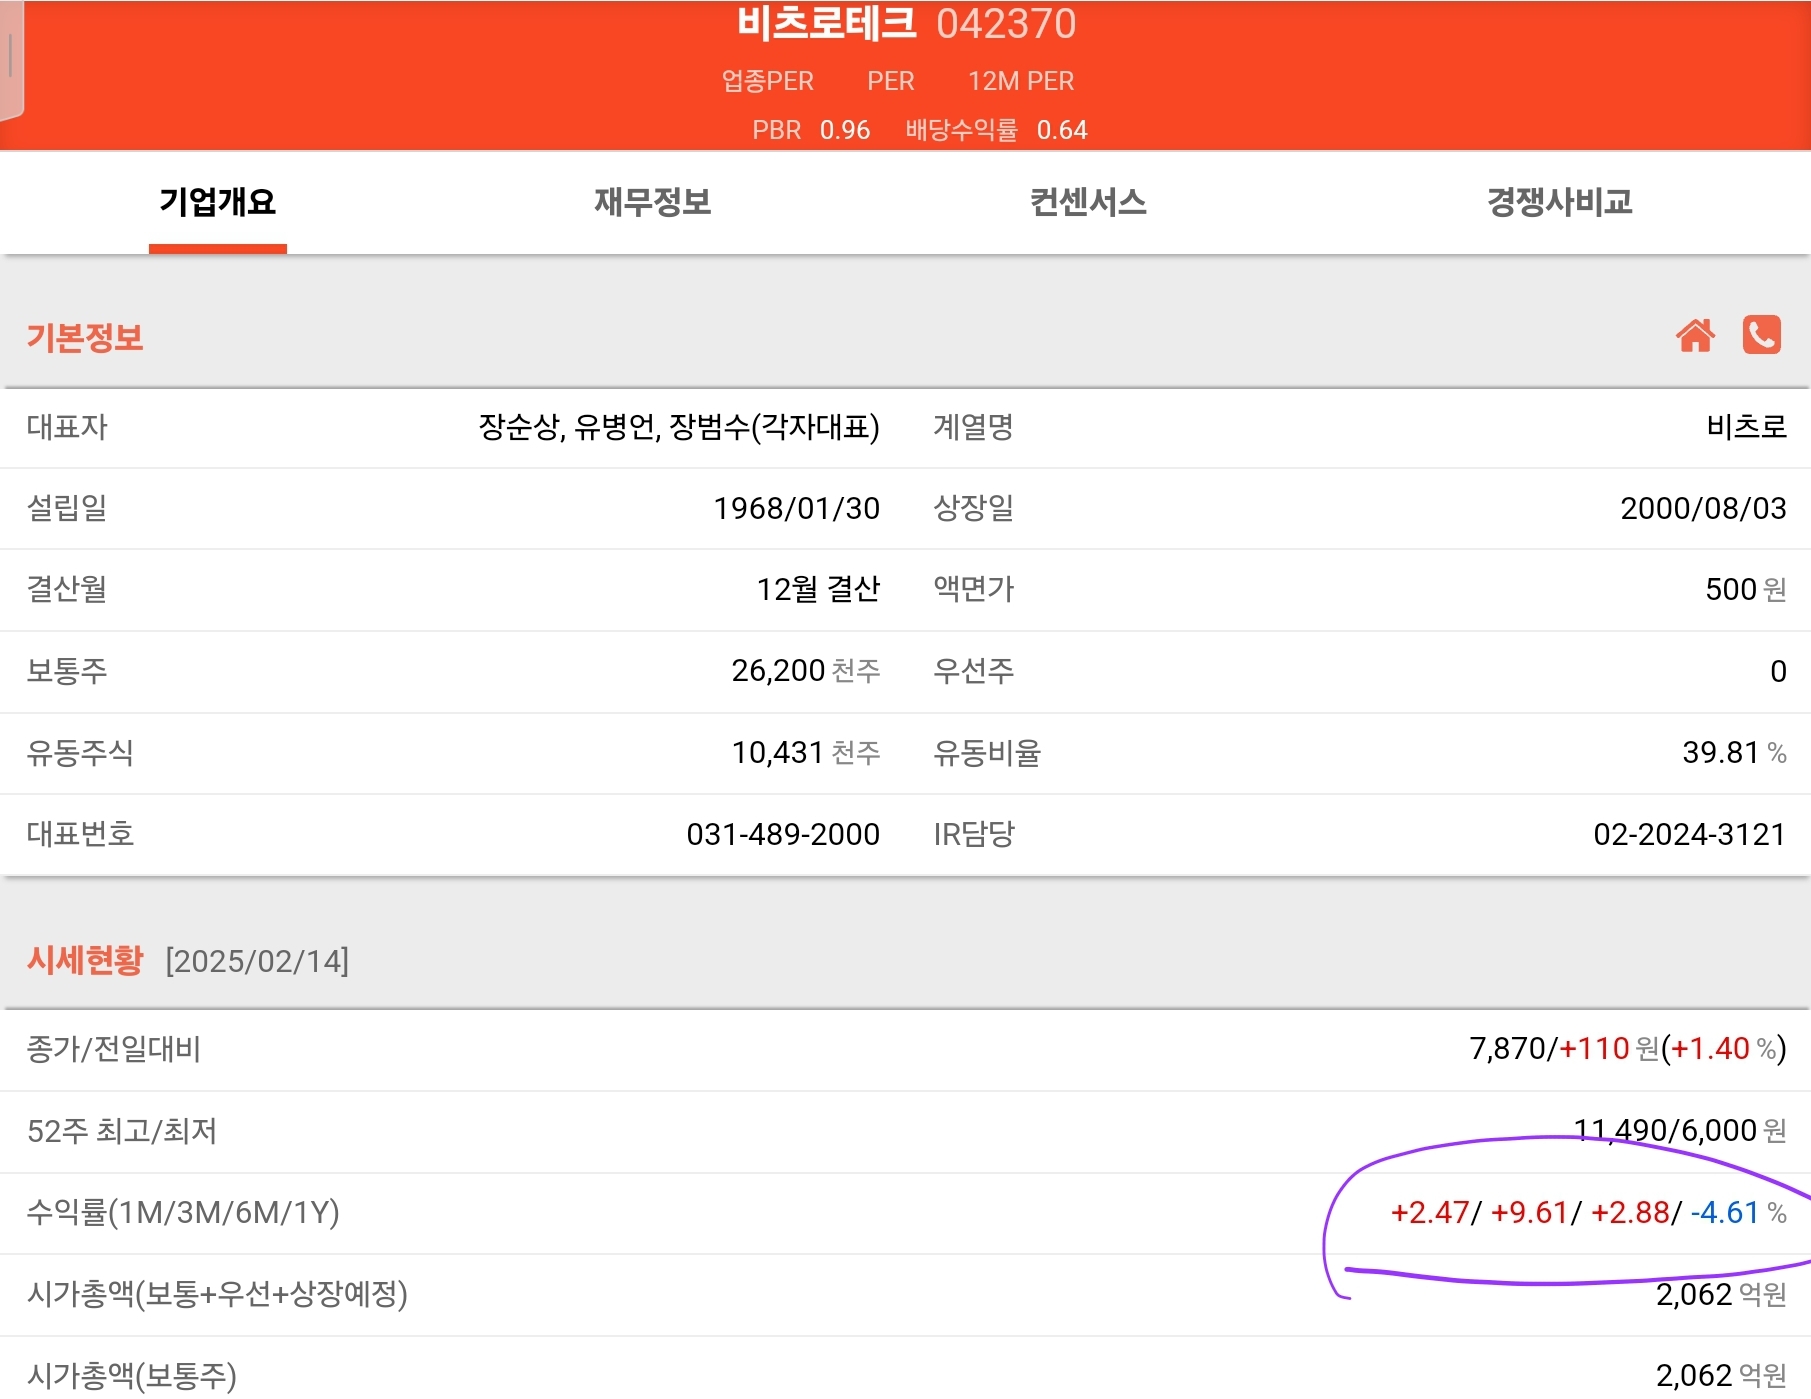Go to the 경쟁사비교 tab
The width and height of the screenshot is (1811, 1399).
tap(1559, 203)
